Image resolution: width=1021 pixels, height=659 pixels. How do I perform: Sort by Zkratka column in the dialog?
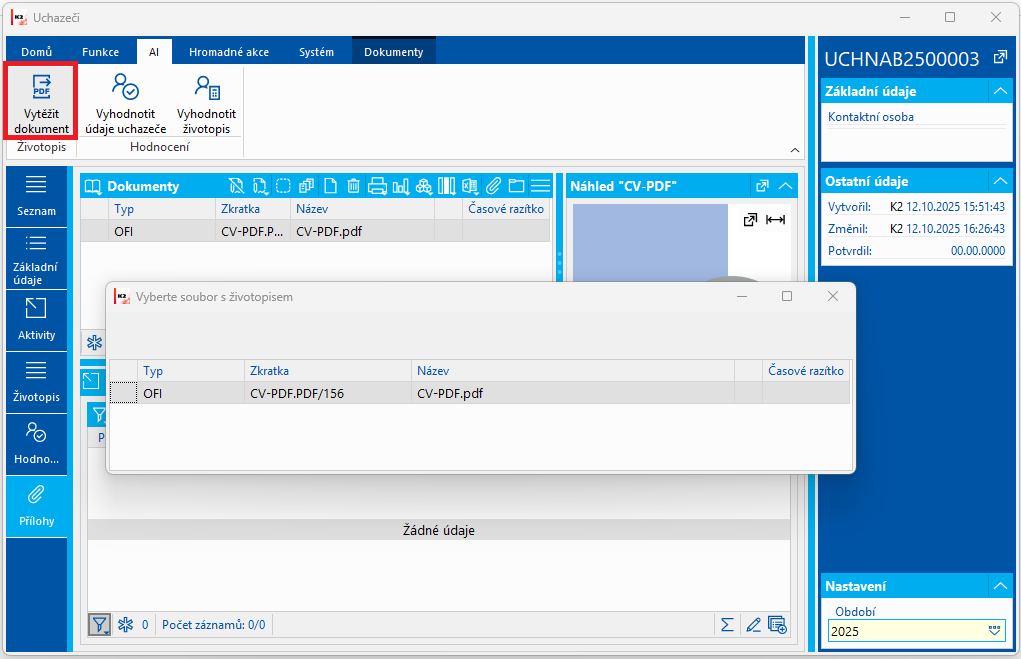(328, 371)
